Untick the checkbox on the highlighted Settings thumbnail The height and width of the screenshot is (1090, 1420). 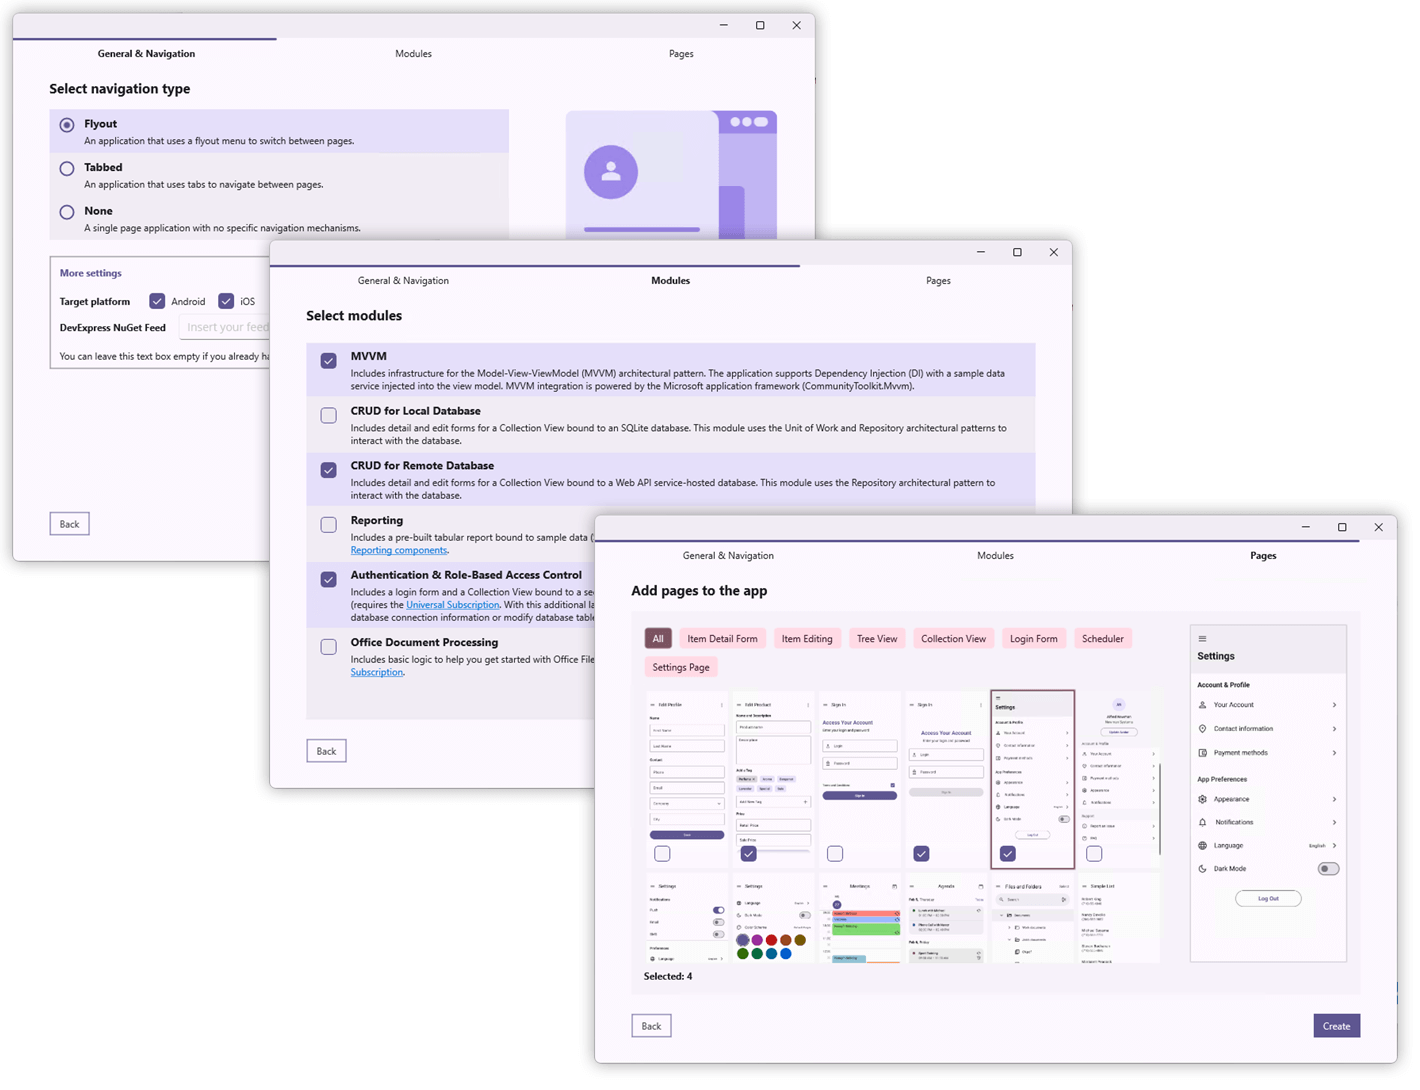coord(1008,854)
